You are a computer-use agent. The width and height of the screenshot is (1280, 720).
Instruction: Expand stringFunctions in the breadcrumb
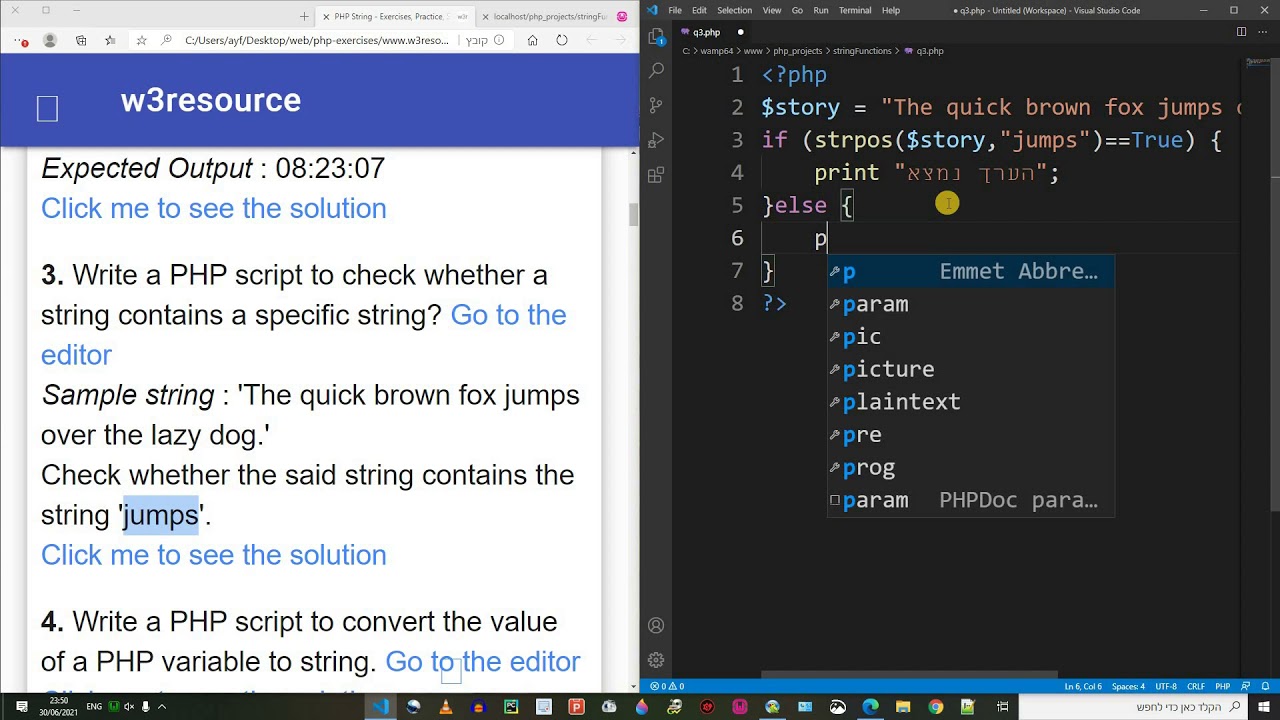861,50
